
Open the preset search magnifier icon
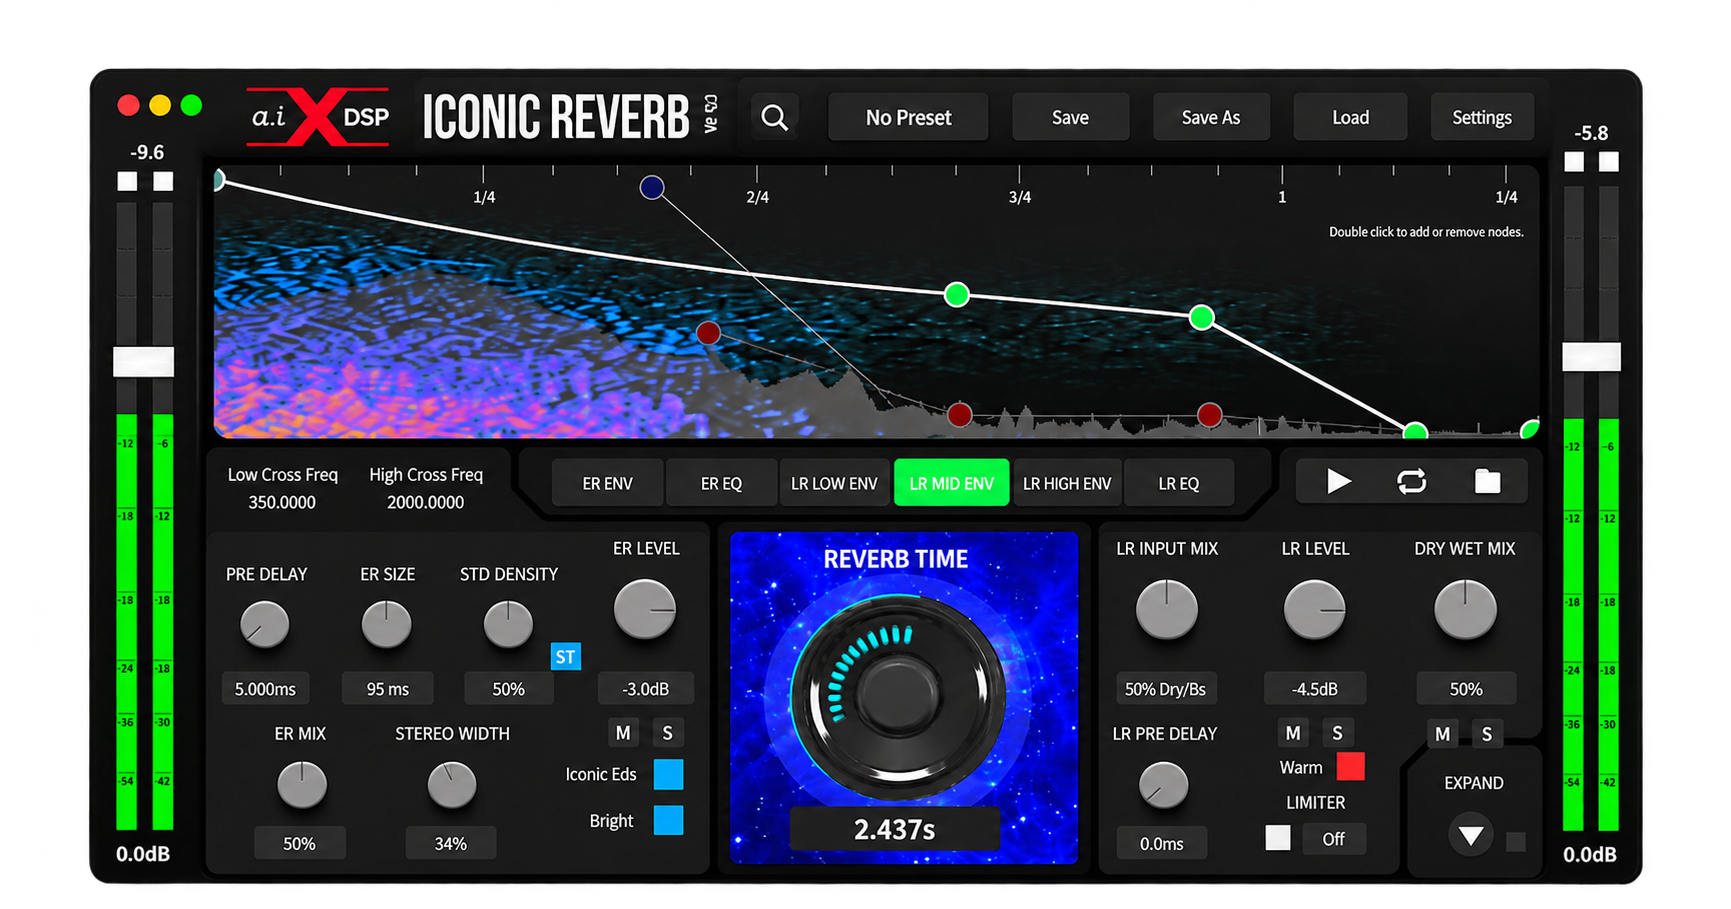tap(774, 118)
